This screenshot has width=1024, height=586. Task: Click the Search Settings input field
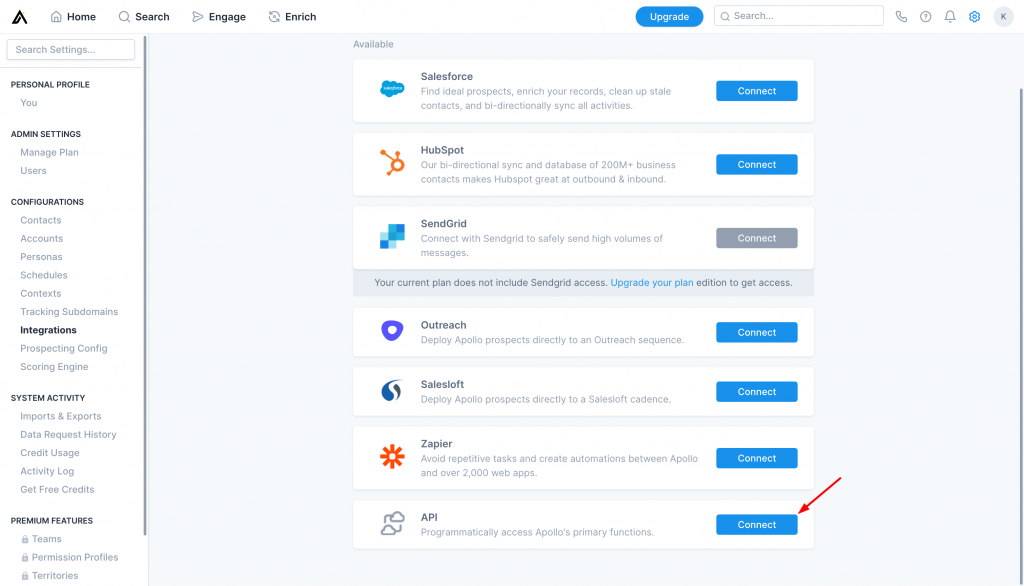tap(71, 50)
